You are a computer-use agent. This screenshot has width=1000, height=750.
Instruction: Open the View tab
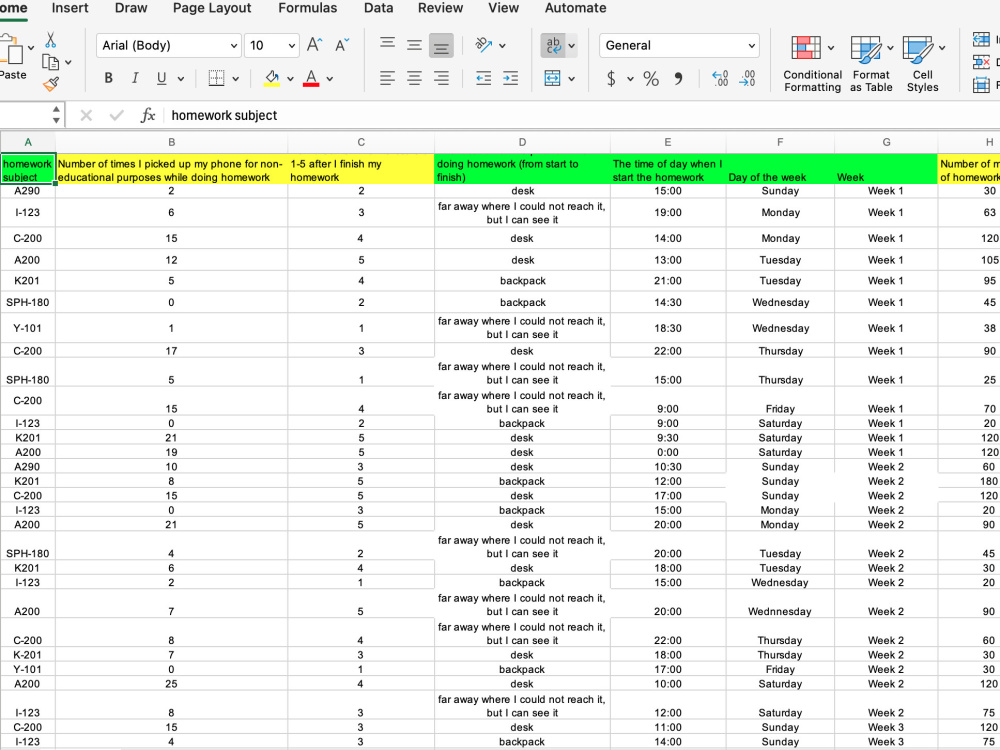click(503, 8)
